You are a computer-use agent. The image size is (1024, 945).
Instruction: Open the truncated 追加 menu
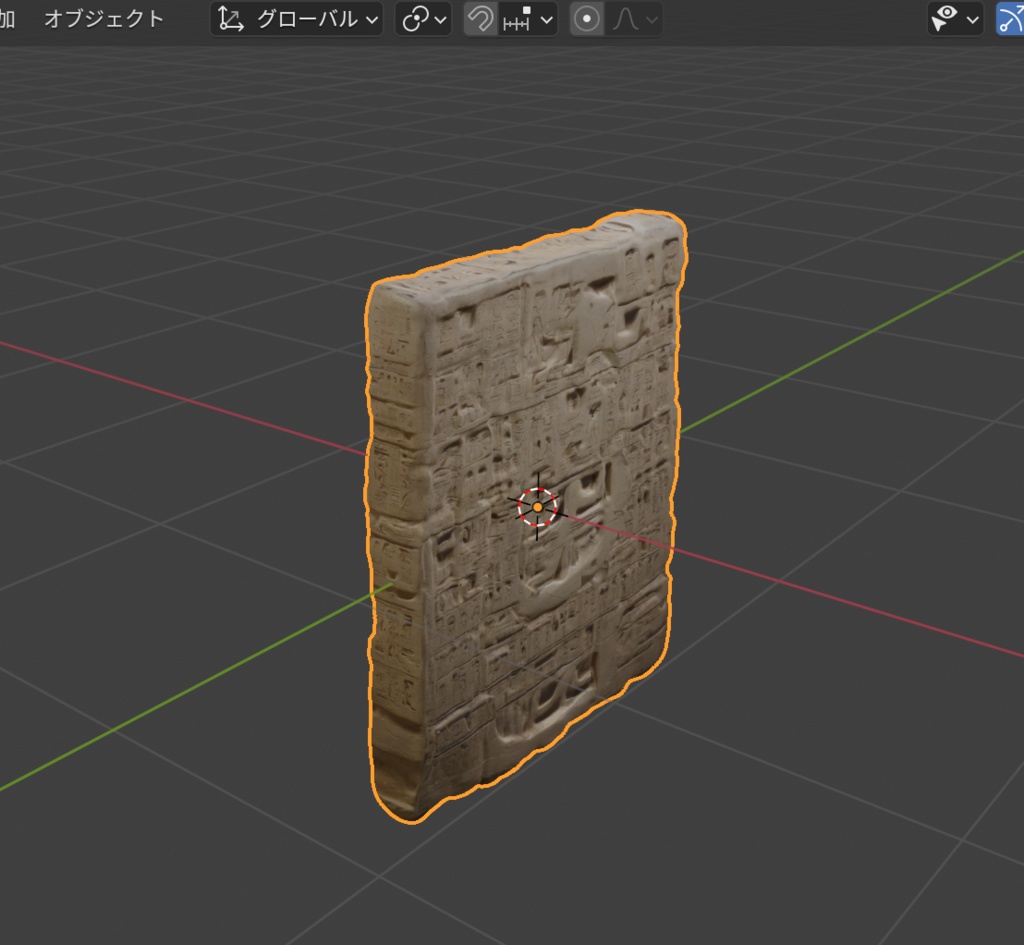point(8,17)
